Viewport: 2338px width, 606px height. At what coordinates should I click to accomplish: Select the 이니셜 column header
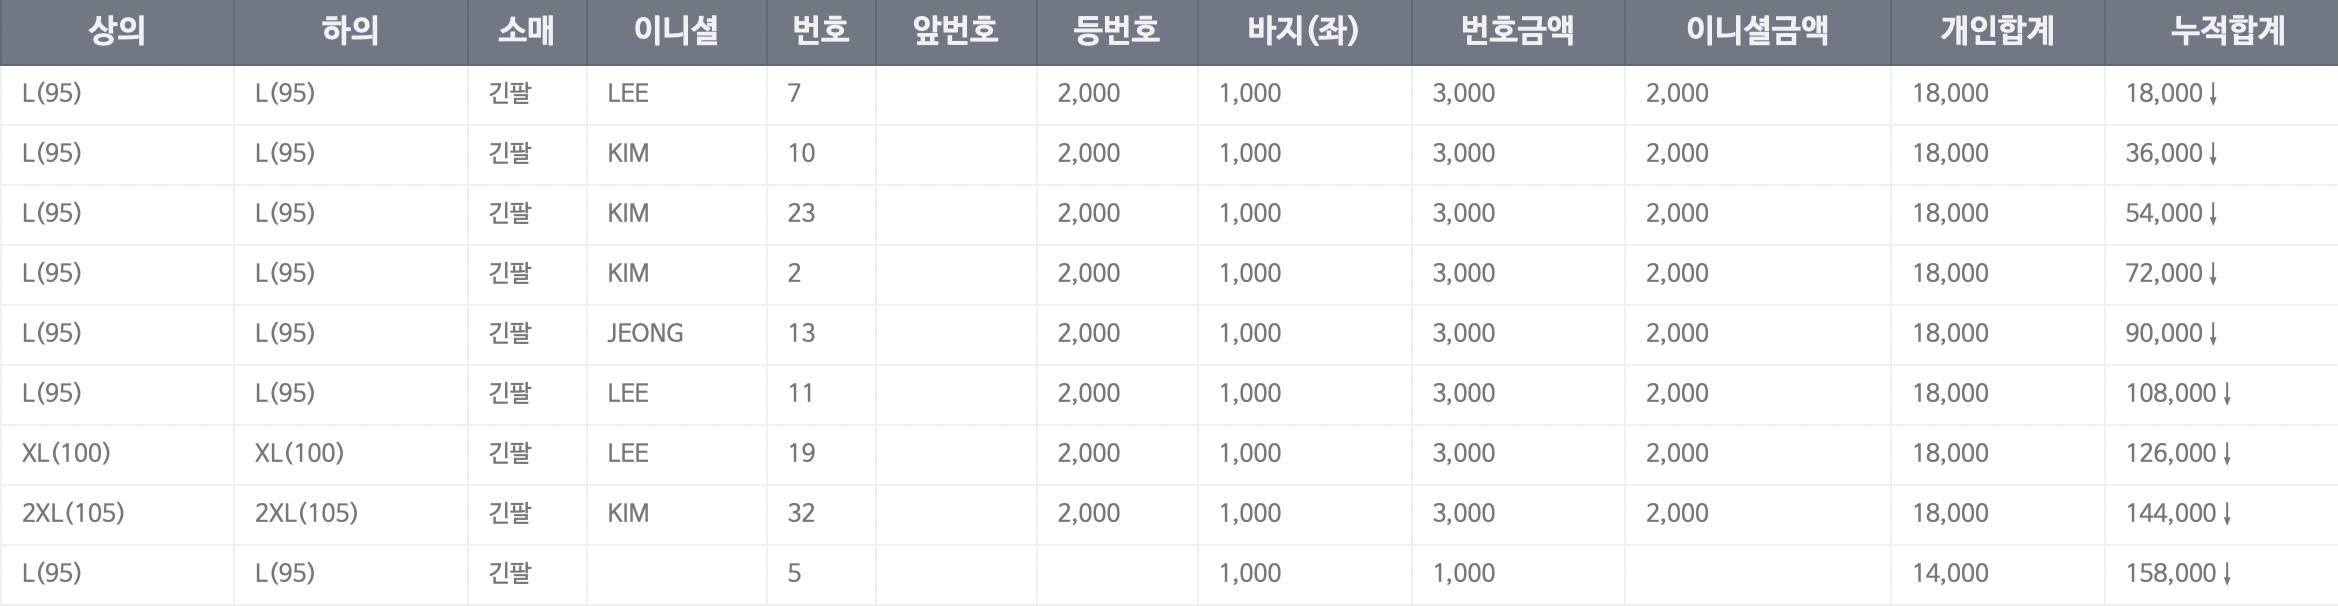[x=676, y=32]
